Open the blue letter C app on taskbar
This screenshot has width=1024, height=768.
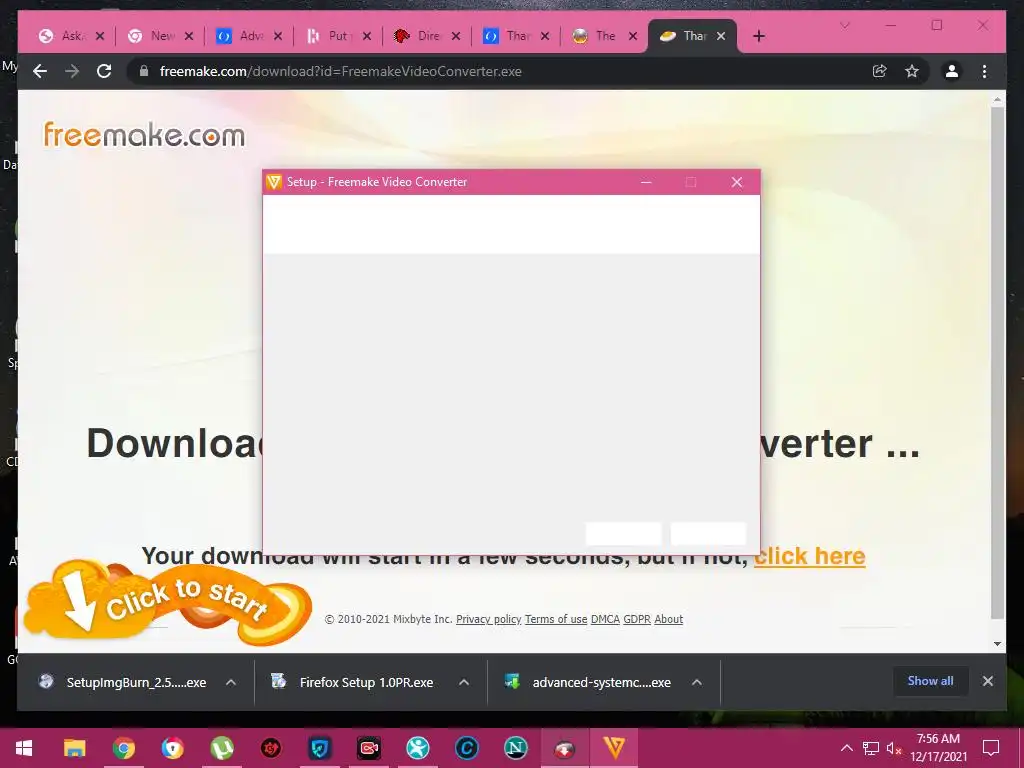[x=467, y=748]
